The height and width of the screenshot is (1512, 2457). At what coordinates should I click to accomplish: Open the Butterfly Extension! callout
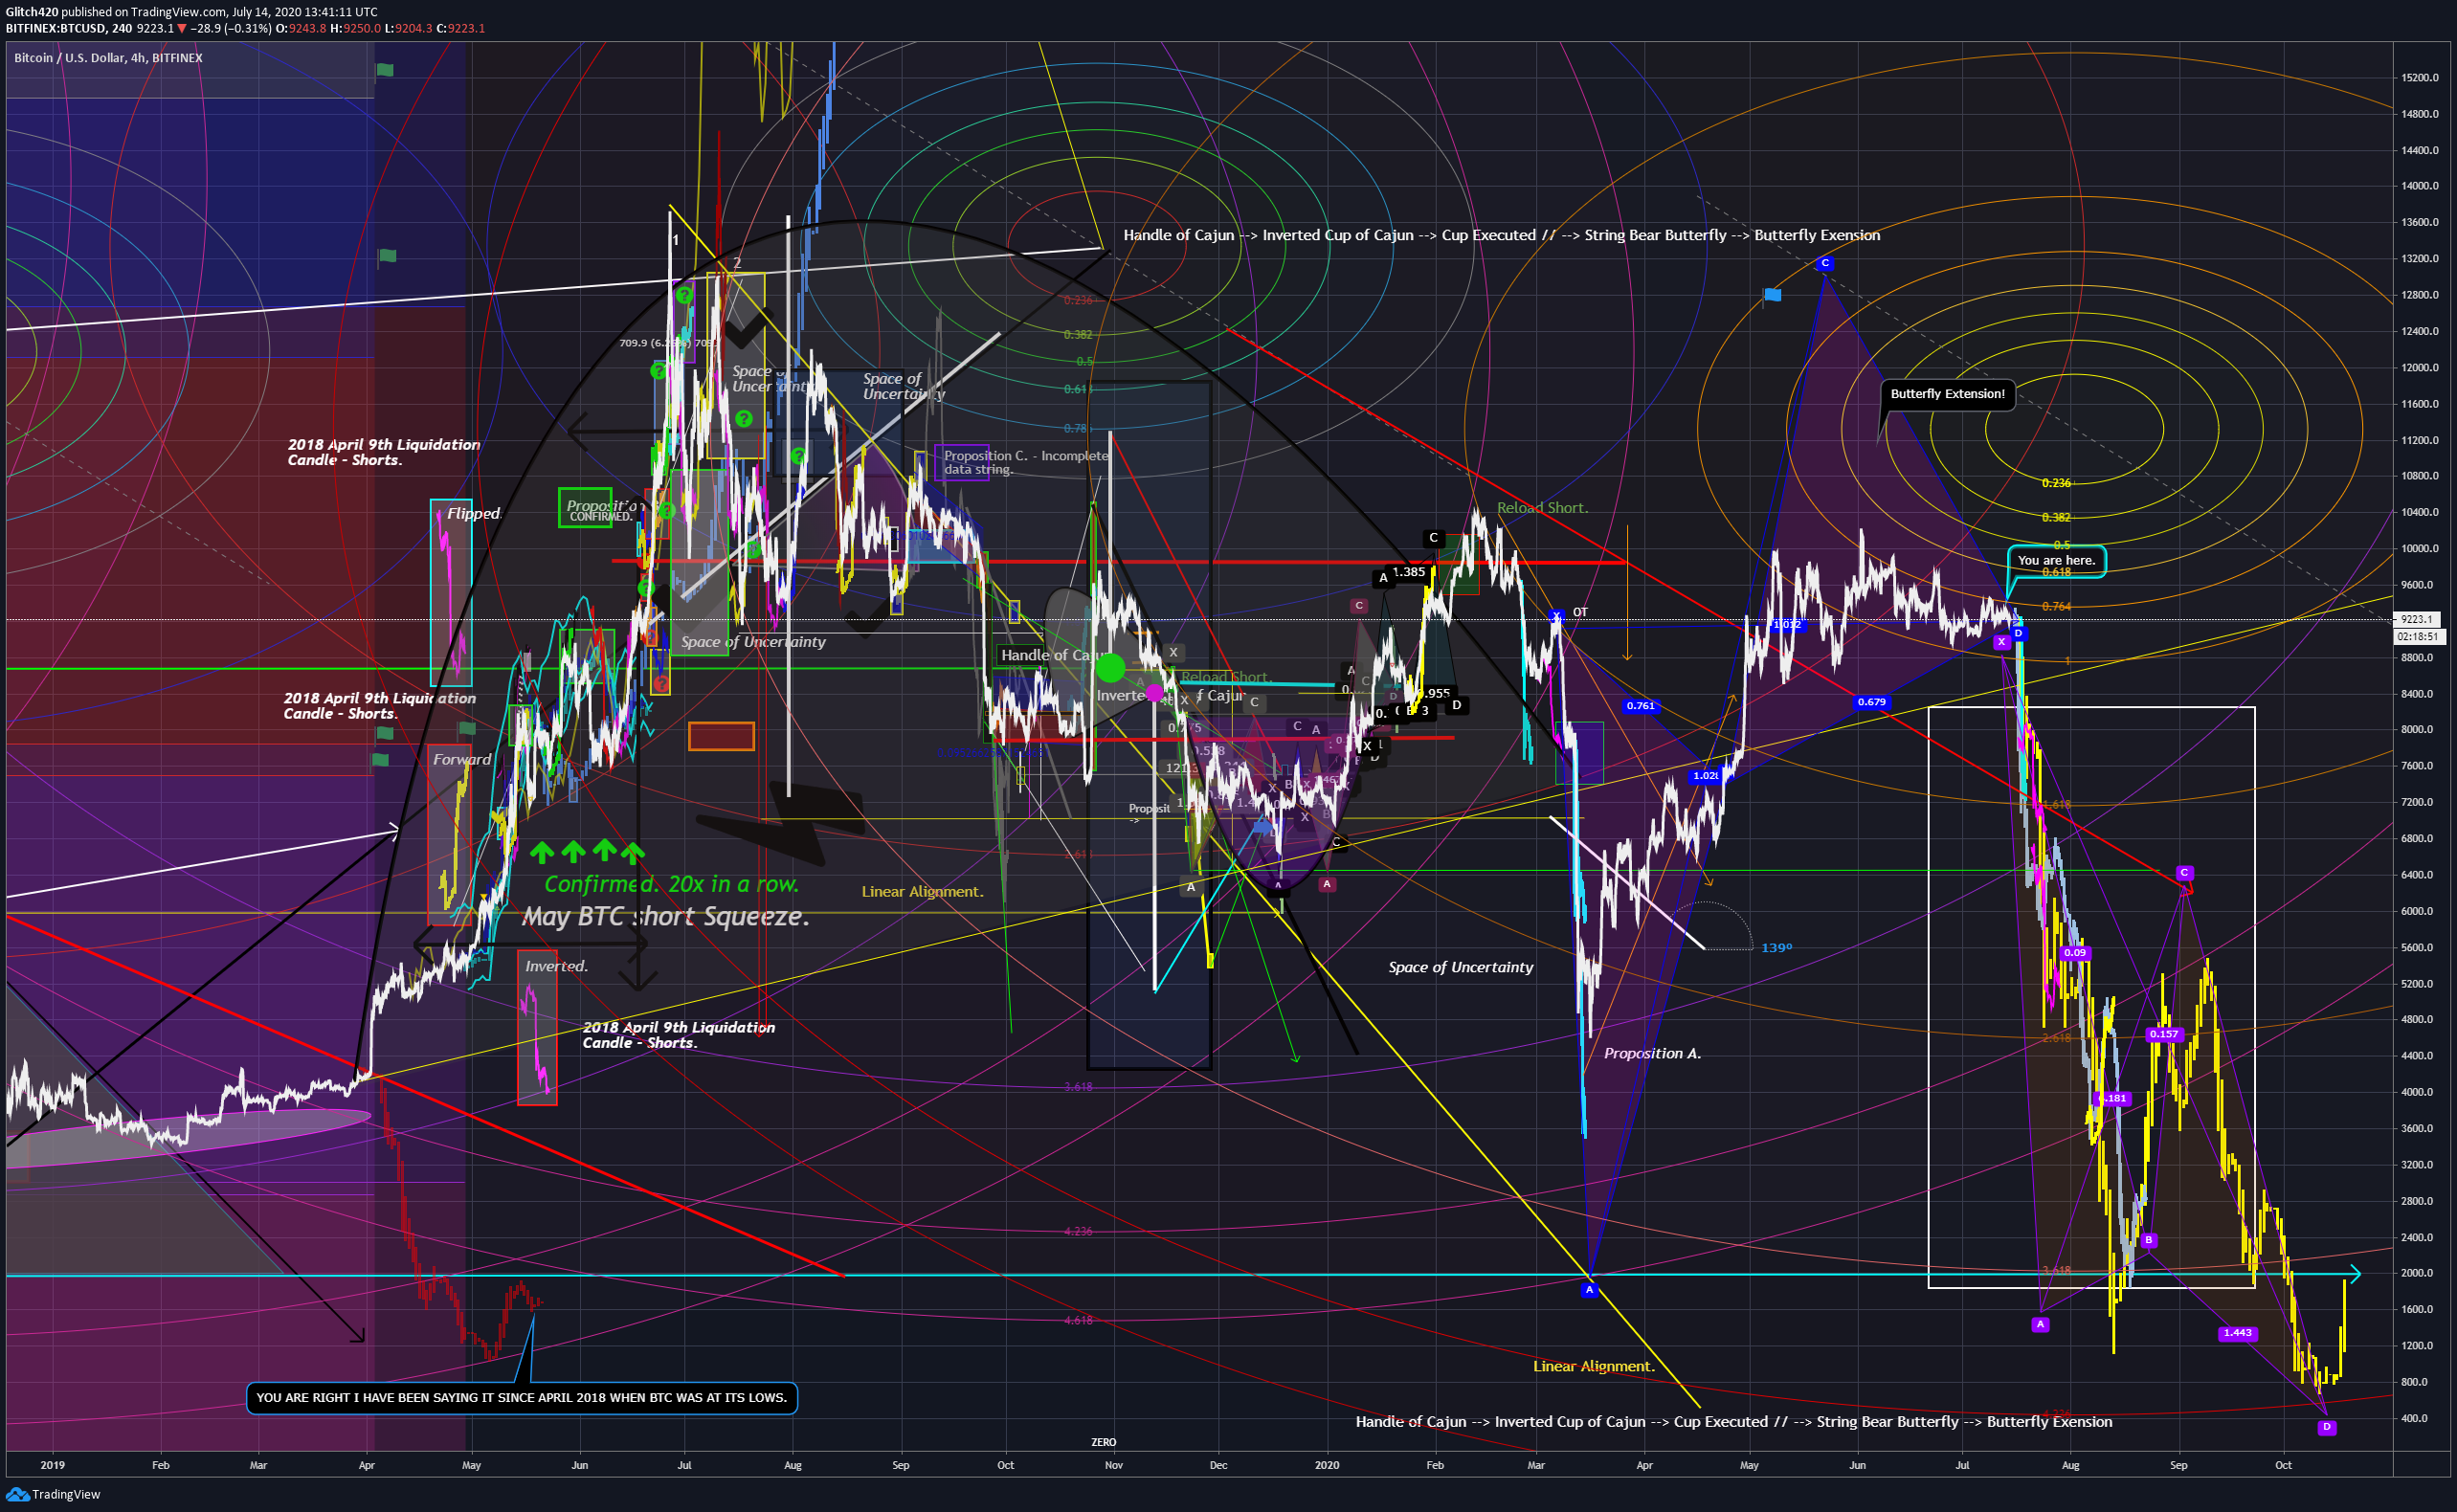pos(1947,394)
